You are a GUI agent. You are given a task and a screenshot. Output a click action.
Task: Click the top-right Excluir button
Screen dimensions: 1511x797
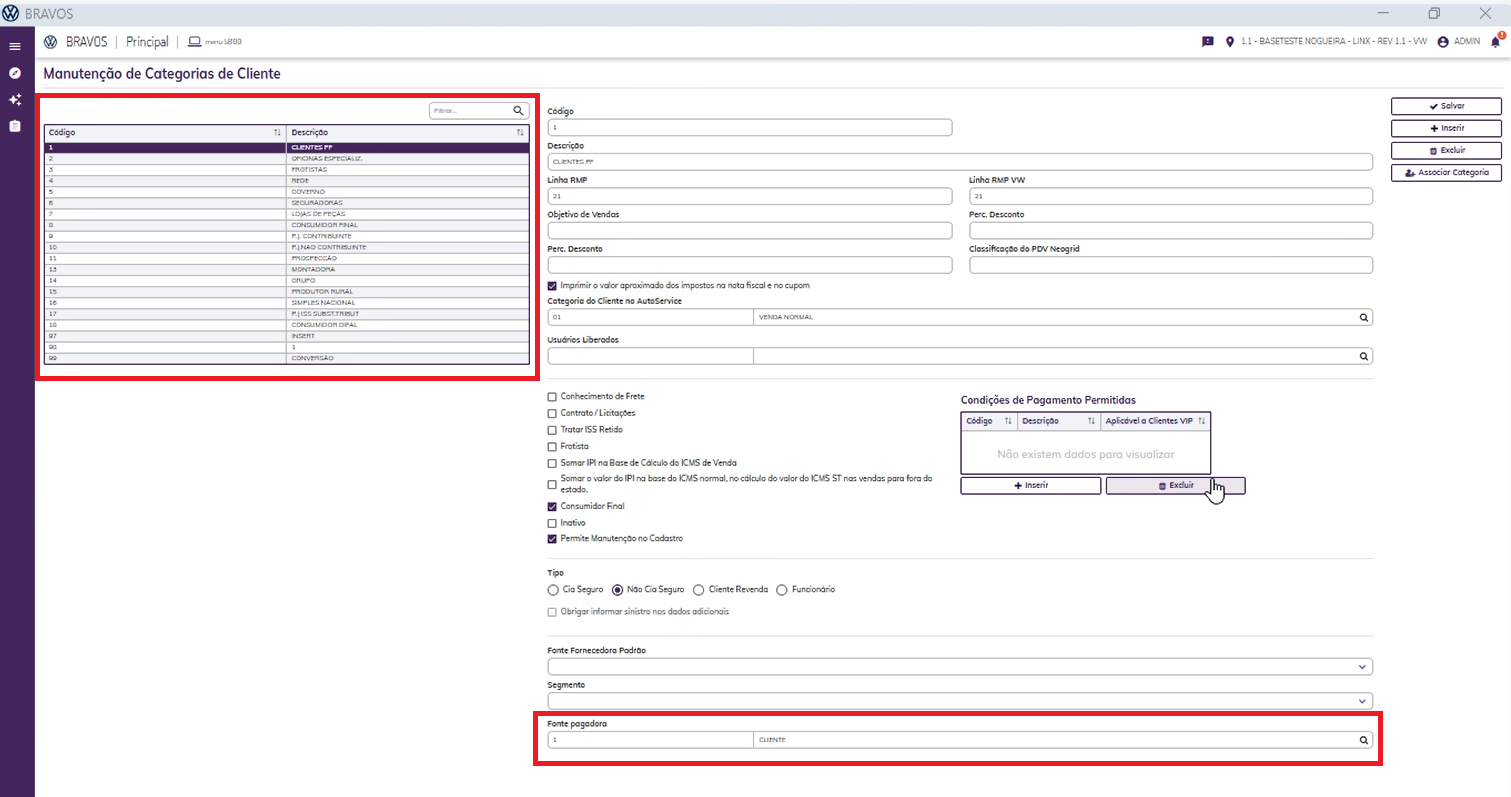pyautogui.click(x=1446, y=150)
